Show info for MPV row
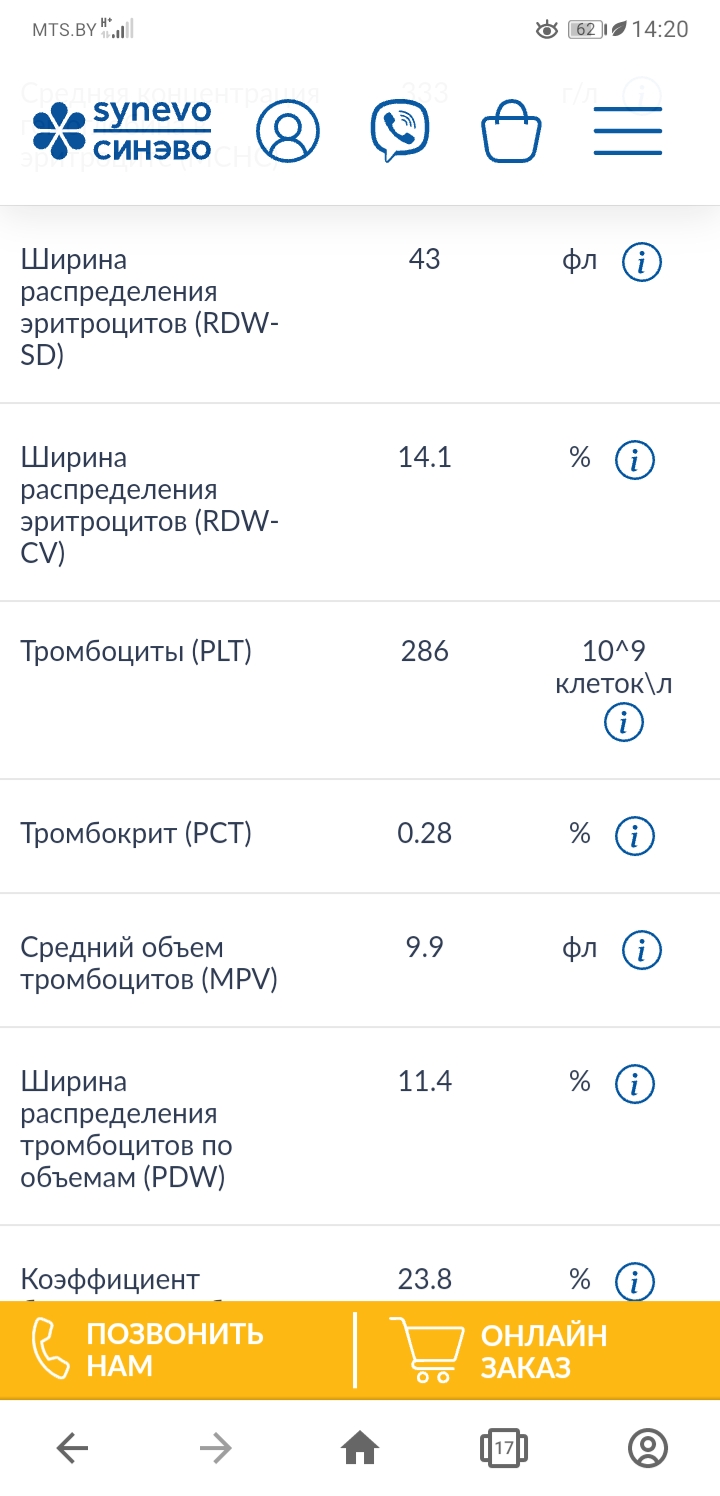 pos(641,950)
